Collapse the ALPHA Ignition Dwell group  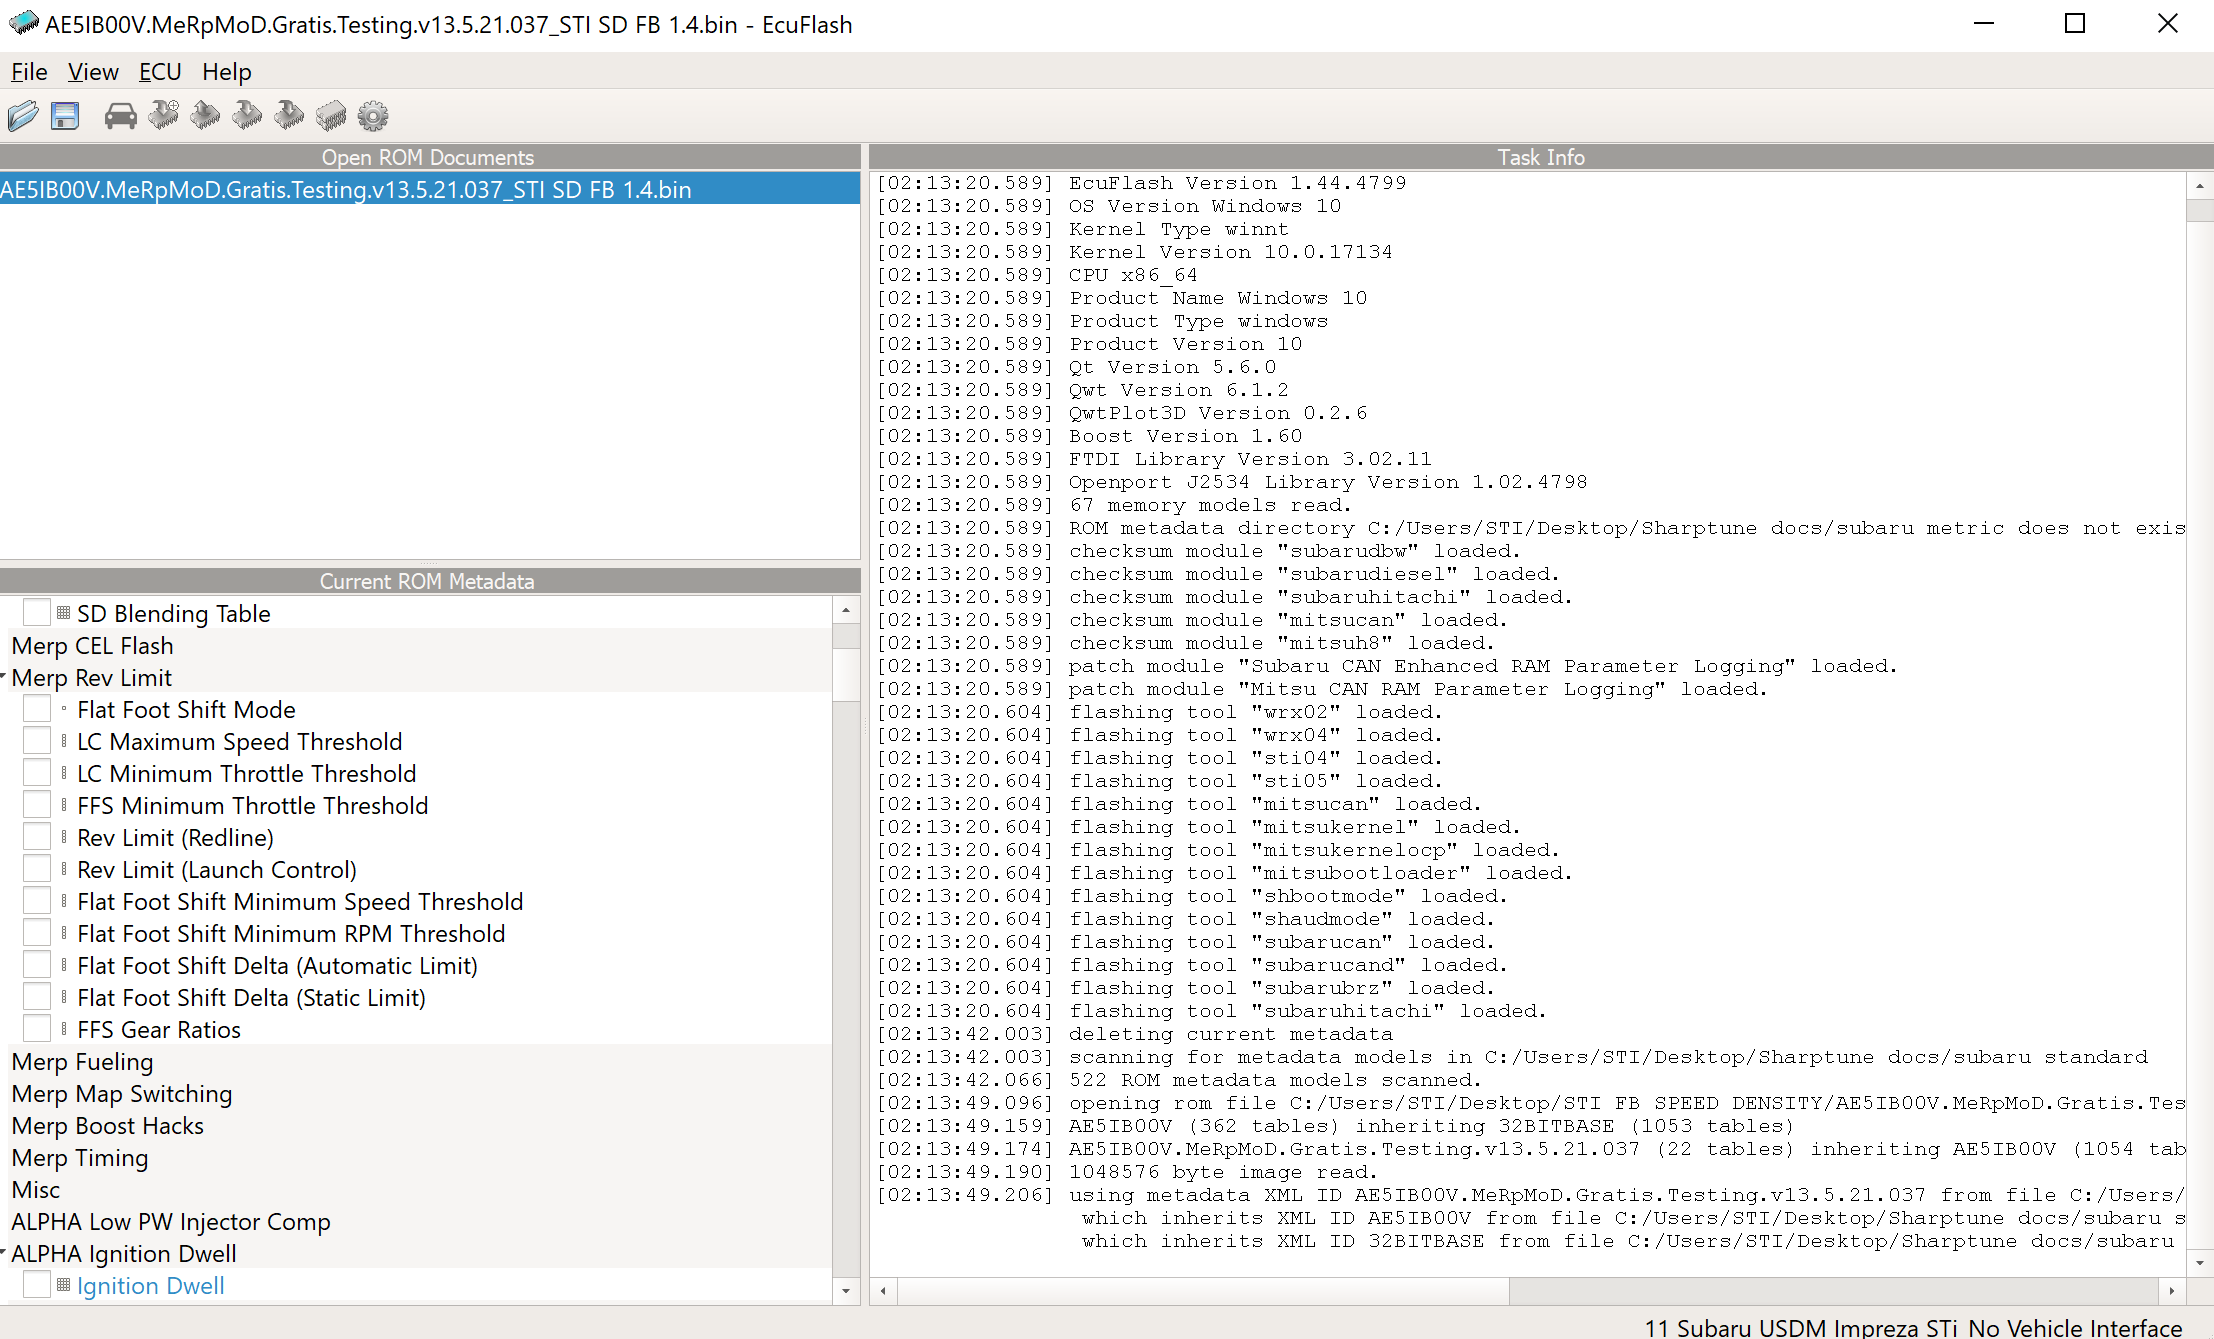4,1253
